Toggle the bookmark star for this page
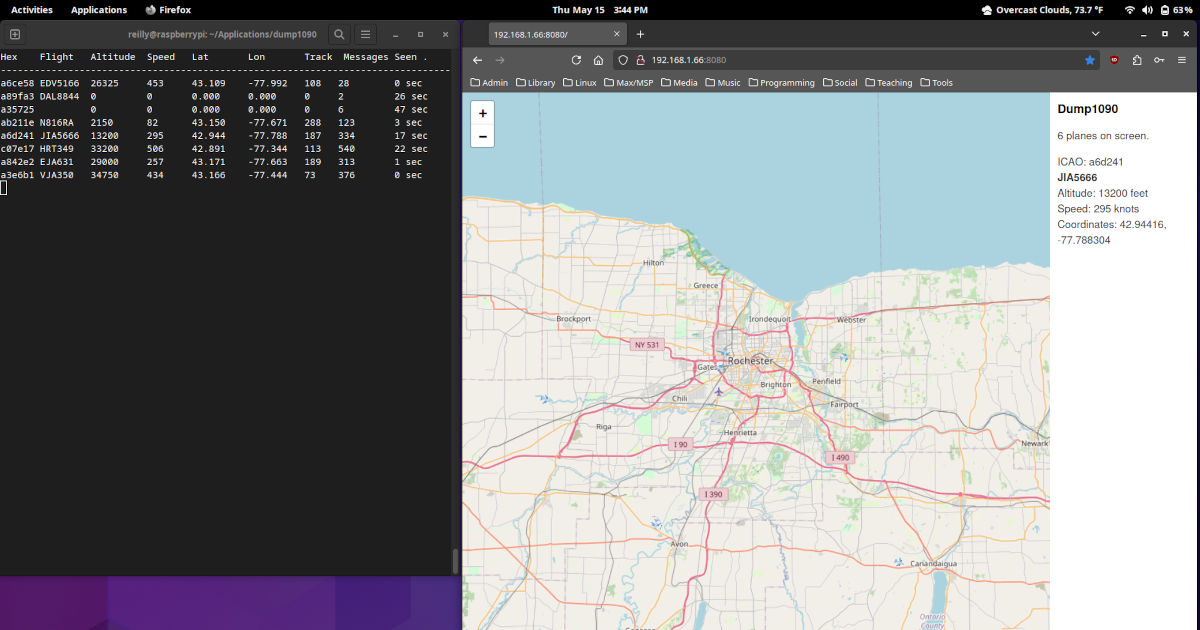 point(1089,60)
